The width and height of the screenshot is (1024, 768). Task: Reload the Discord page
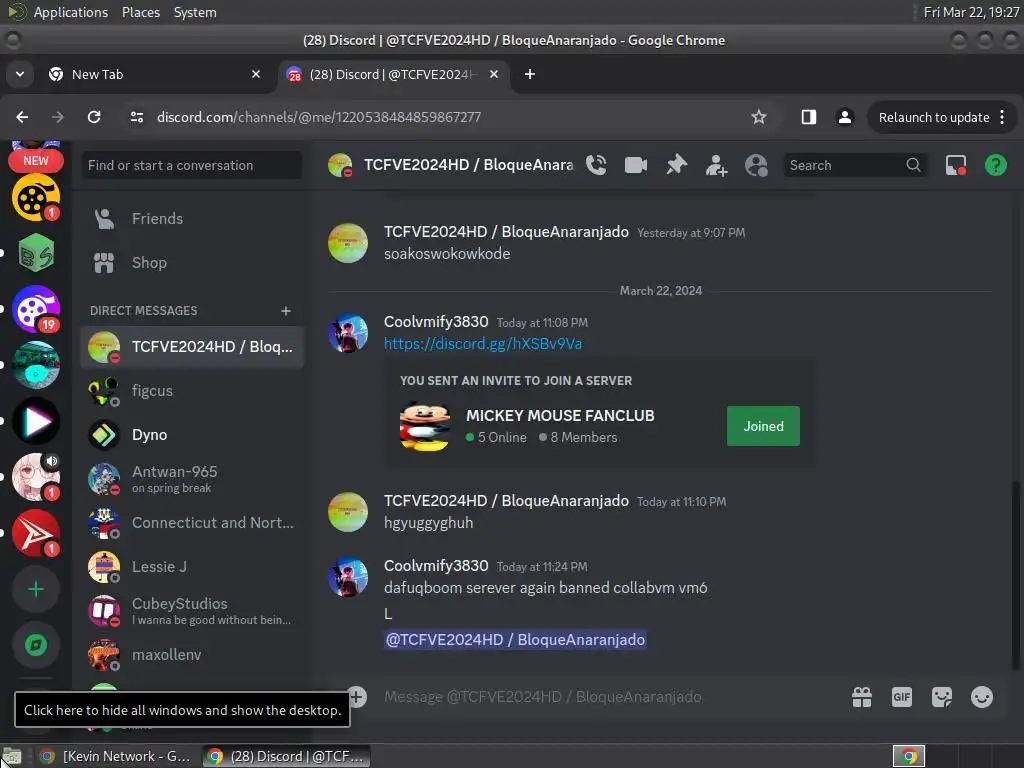click(94, 117)
